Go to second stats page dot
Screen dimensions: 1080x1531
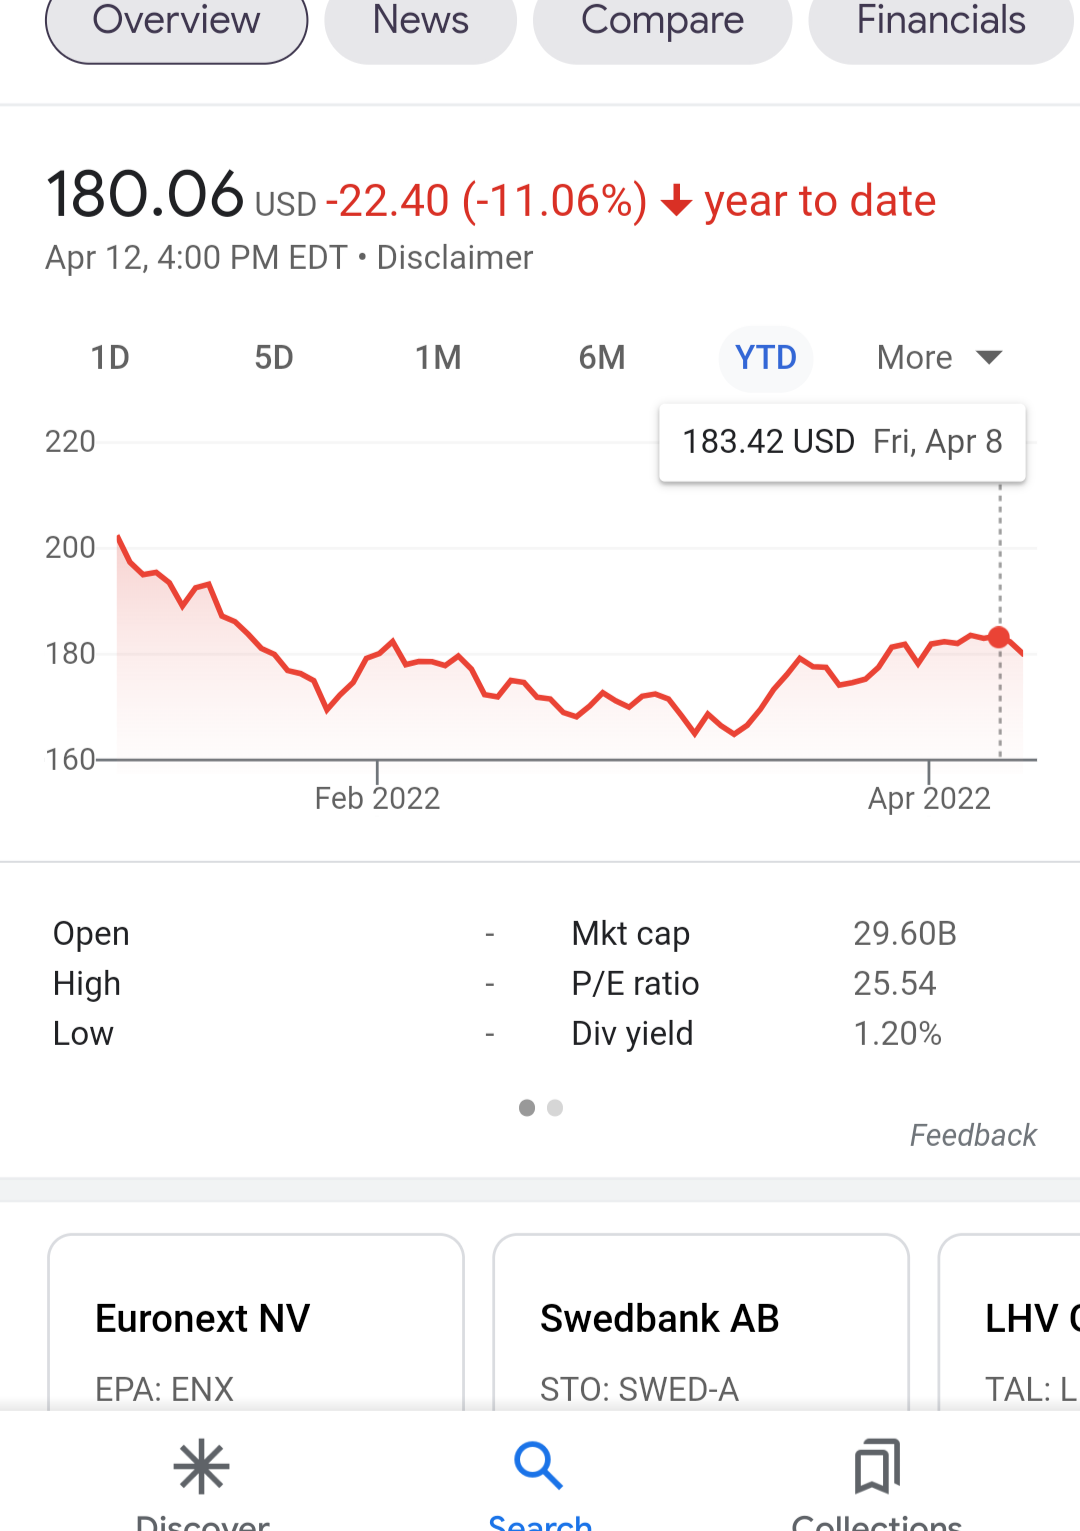point(555,1108)
